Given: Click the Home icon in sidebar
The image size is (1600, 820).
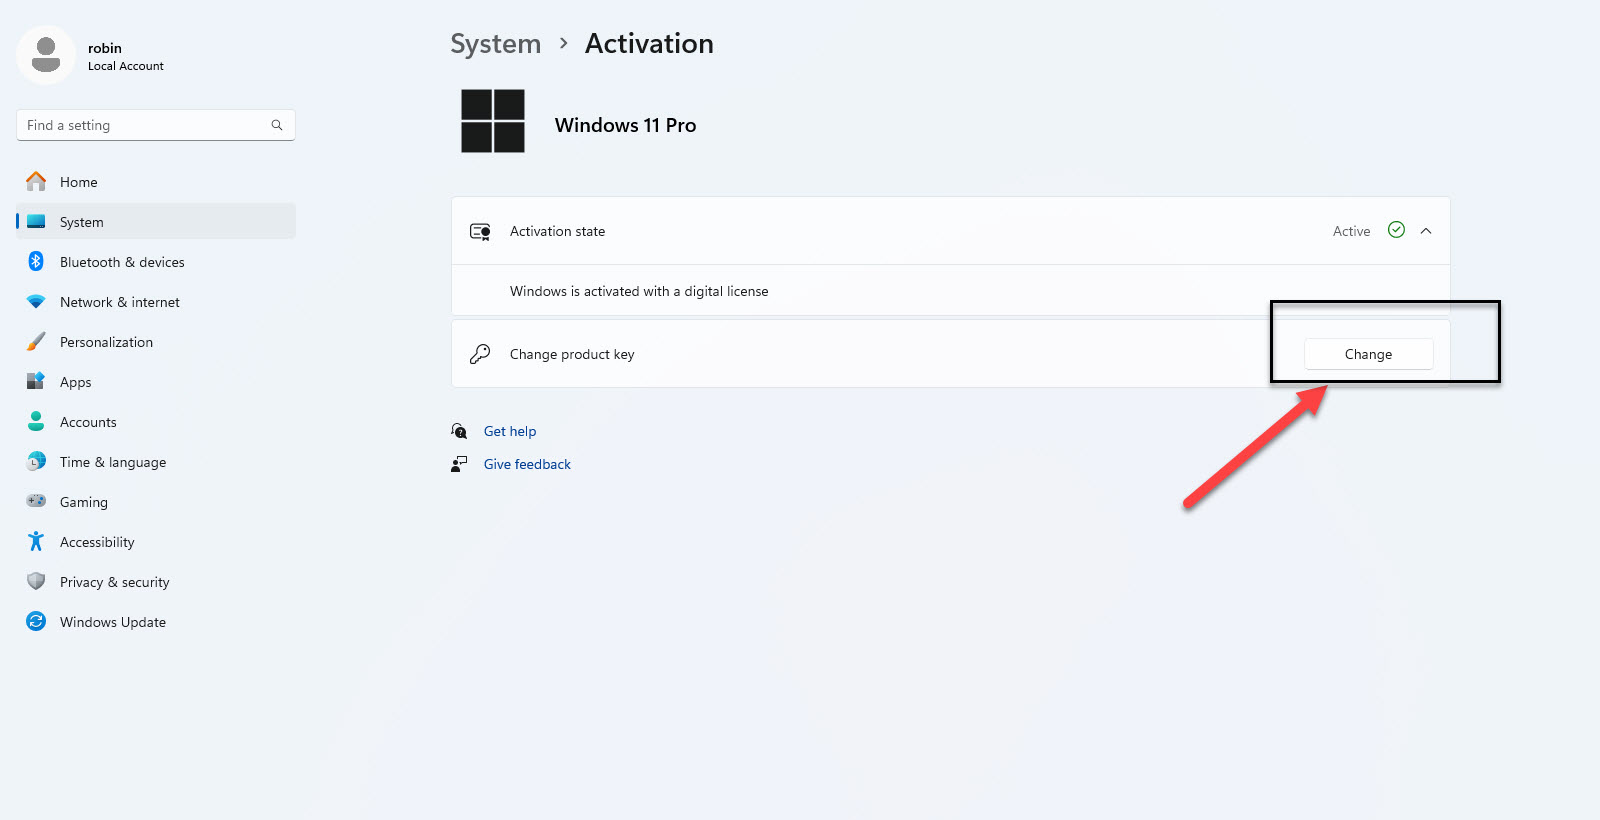Looking at the screenshot, I should (36, 182).
